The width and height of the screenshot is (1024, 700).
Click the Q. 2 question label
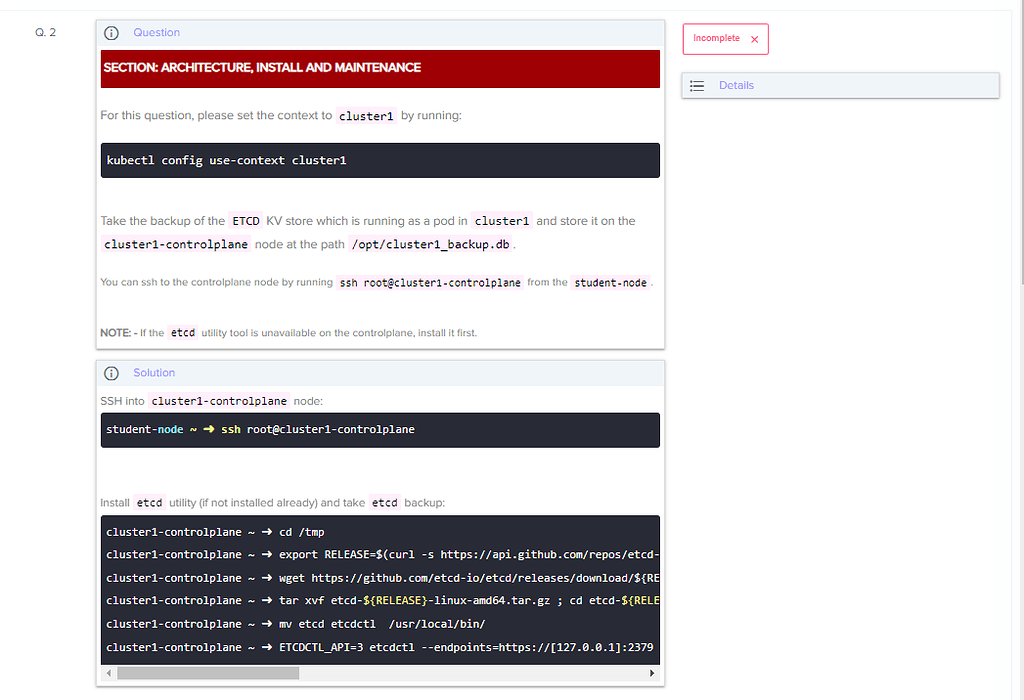[x=46, y=32]
